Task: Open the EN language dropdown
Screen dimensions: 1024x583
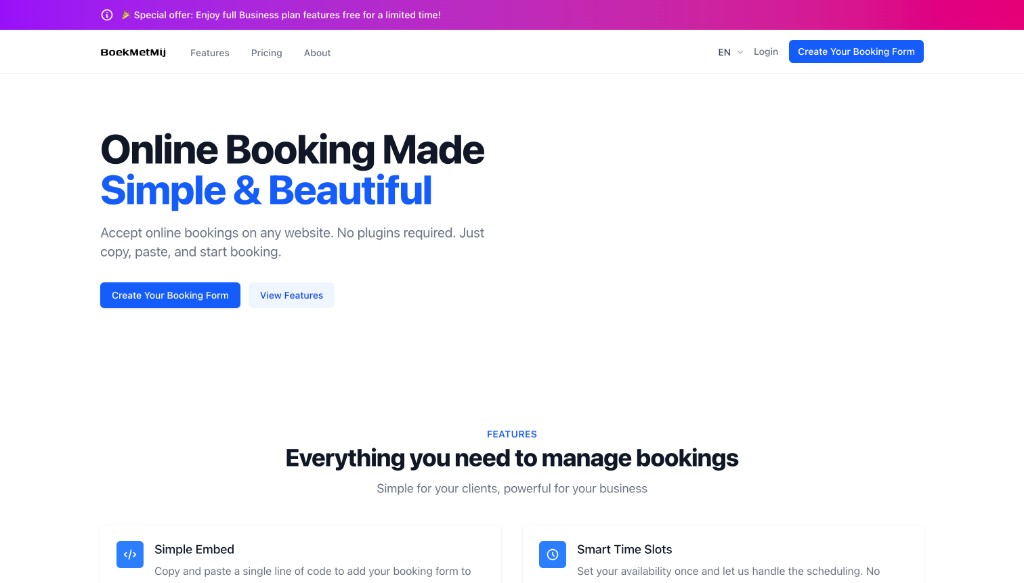Action: pos(730,52)
